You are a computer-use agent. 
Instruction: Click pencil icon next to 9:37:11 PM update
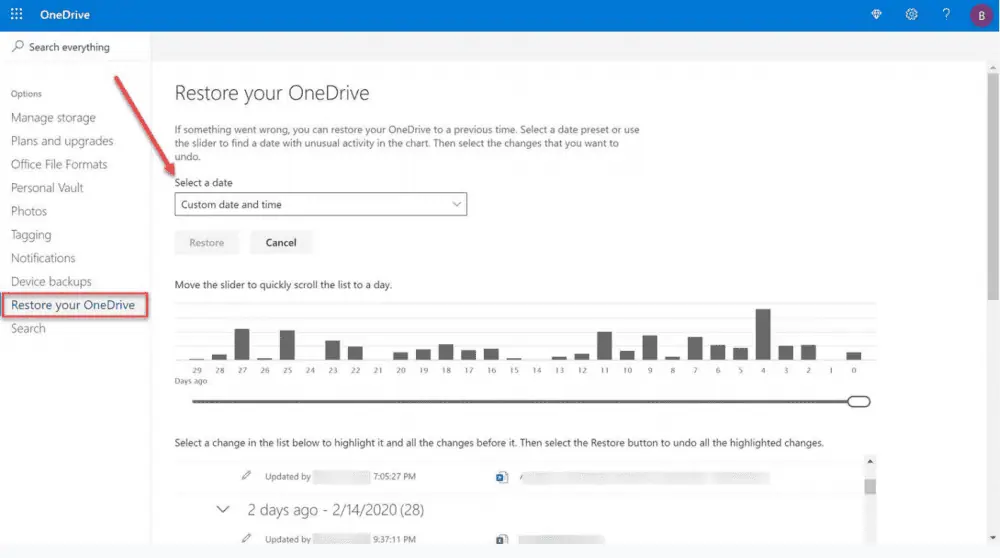pos(246,538)
